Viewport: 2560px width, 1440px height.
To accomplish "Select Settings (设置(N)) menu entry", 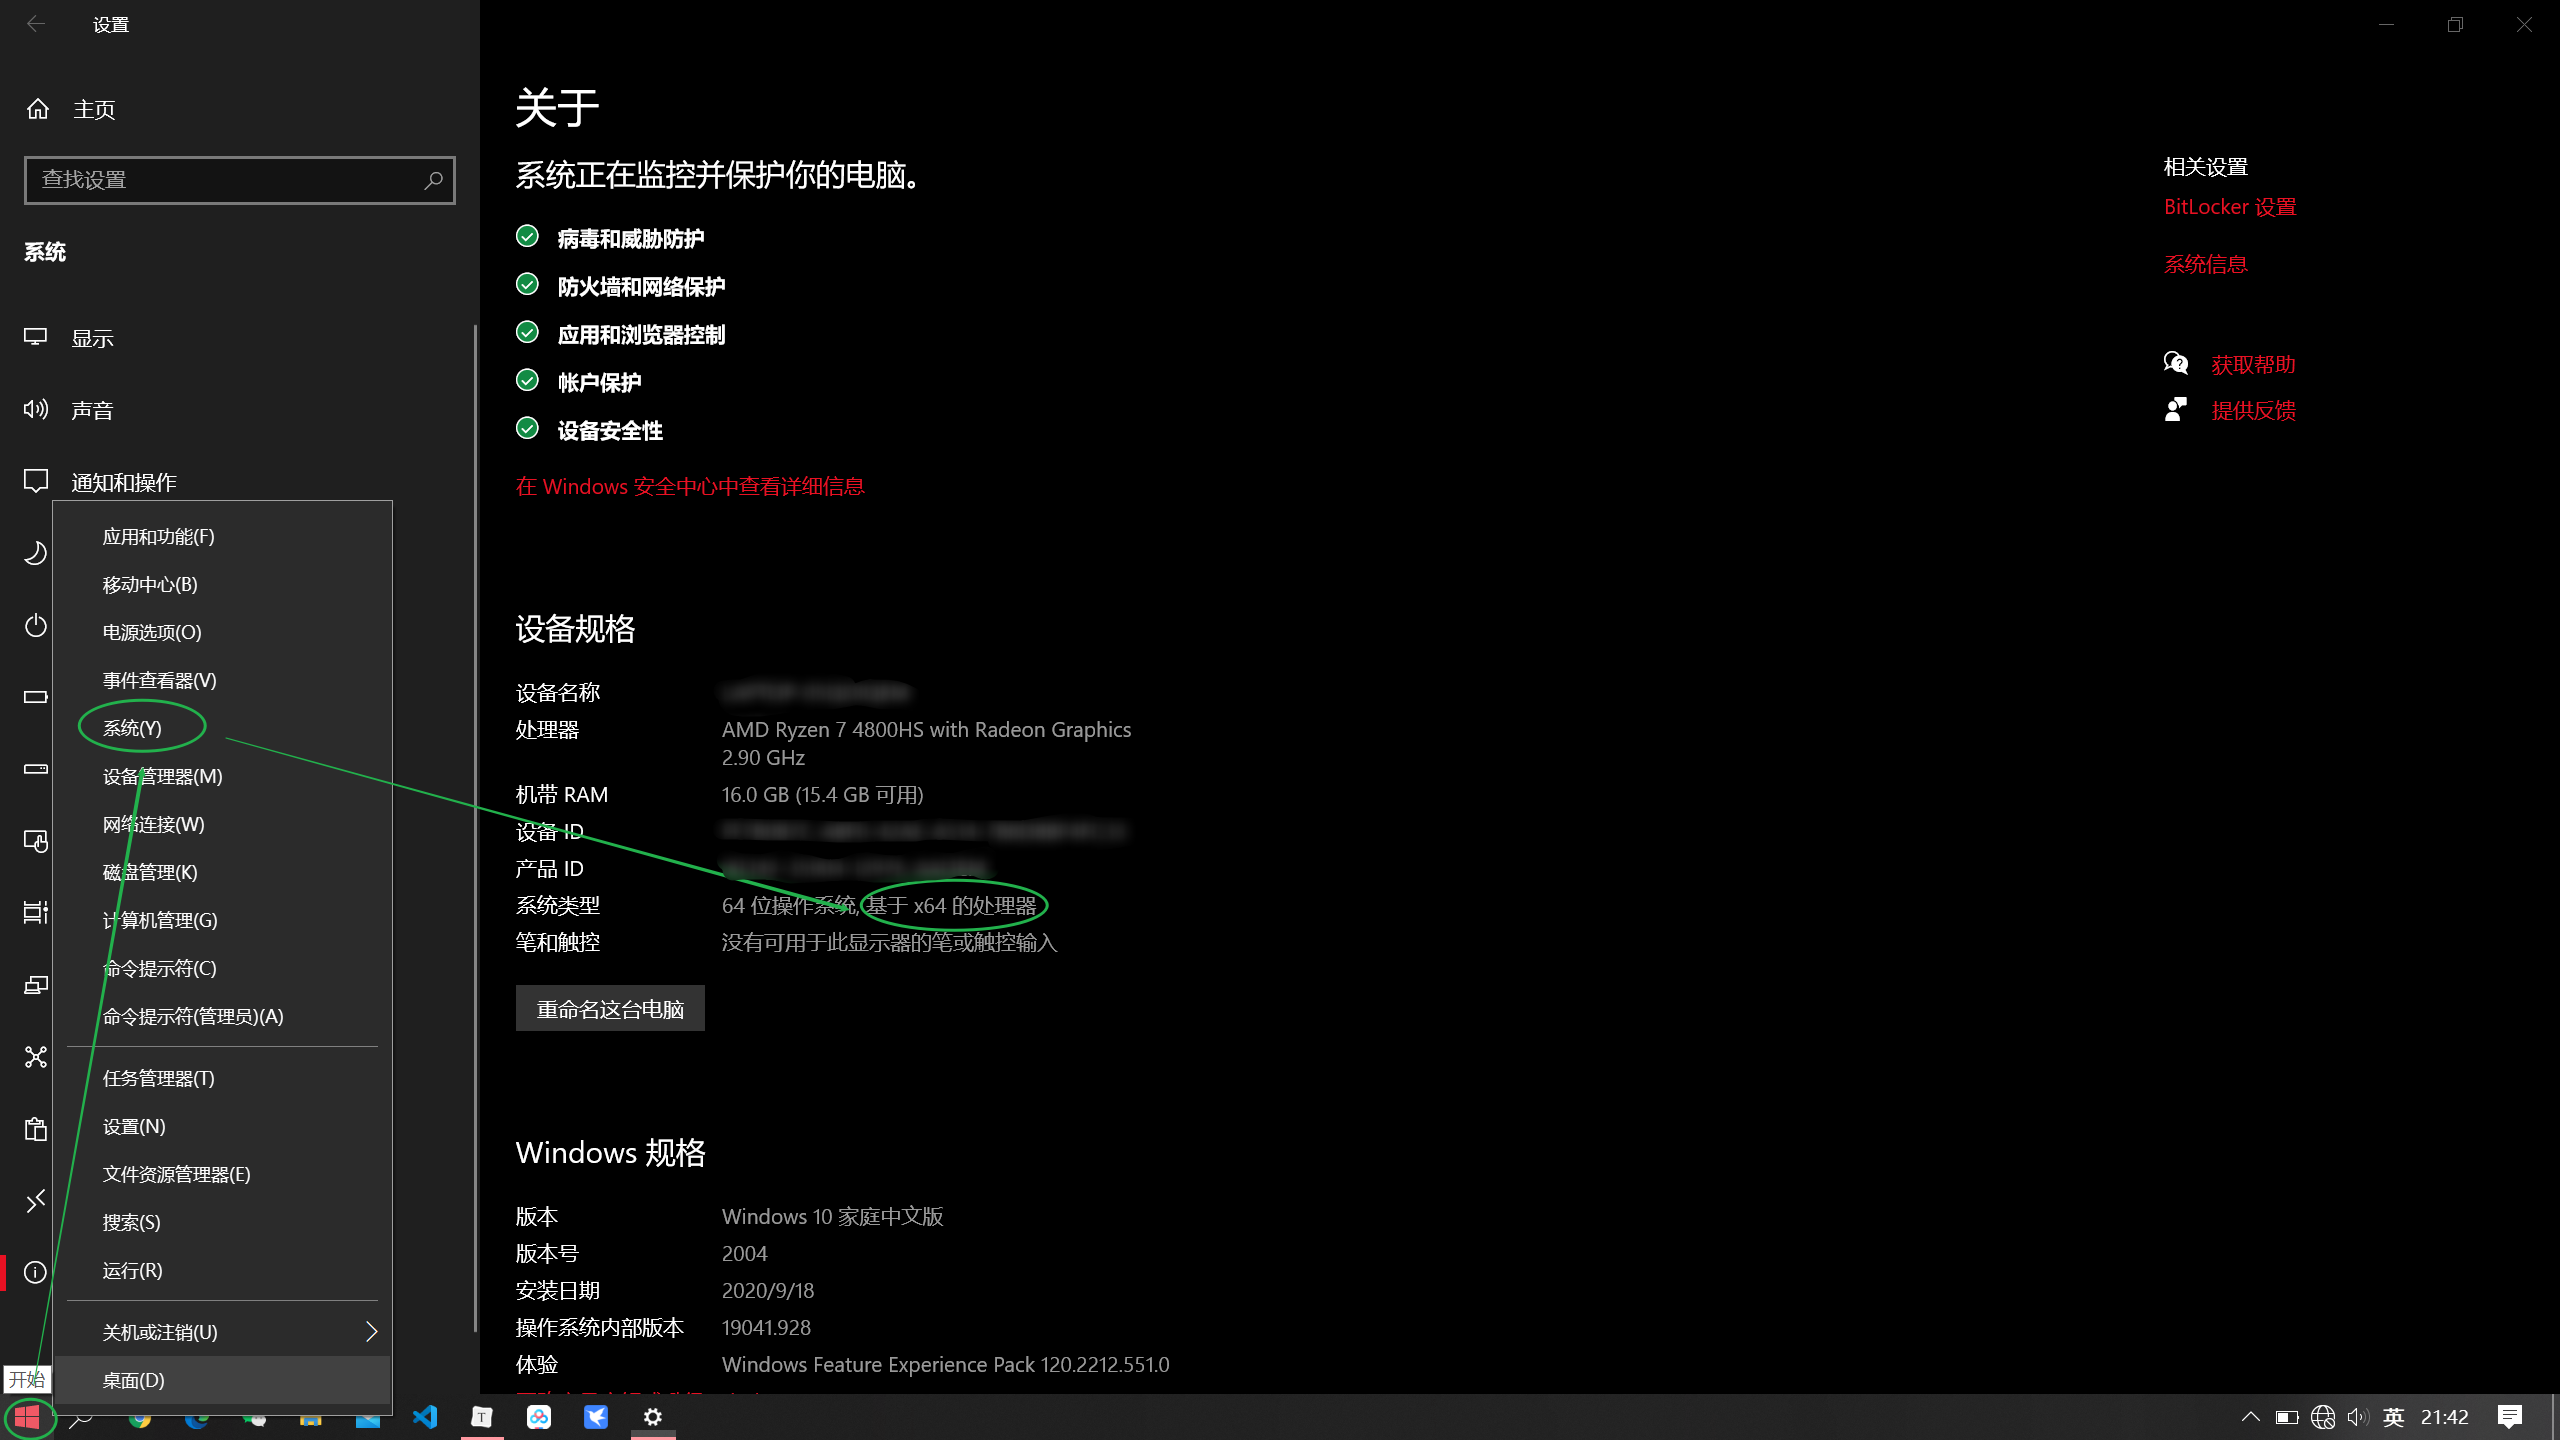I will pos(222,1126).
